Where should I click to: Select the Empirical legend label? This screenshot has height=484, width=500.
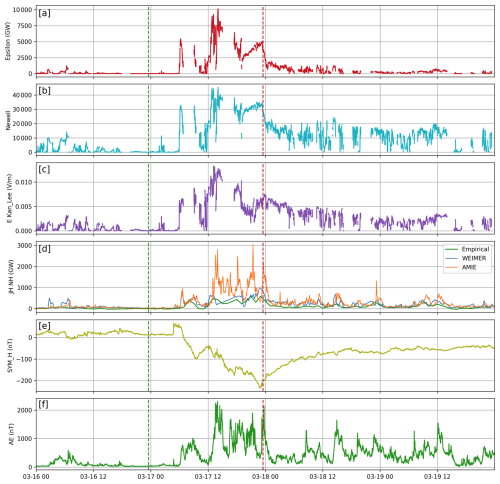point(475,249)
